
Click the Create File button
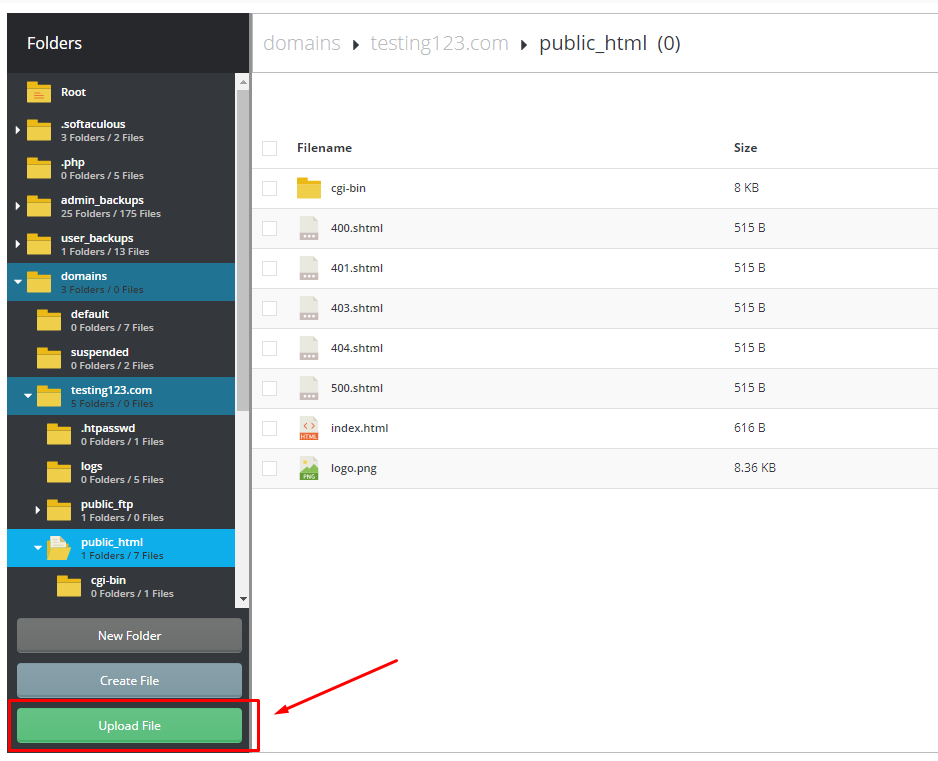(x=129, y=681)
